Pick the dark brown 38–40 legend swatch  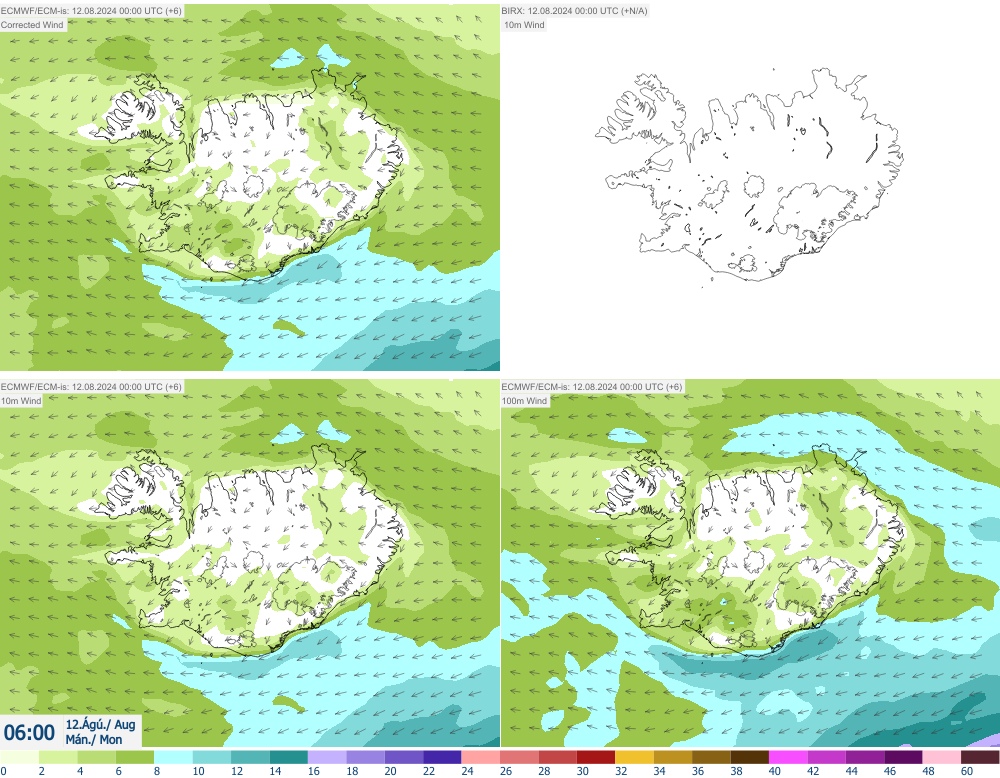(x=750, y=757)
